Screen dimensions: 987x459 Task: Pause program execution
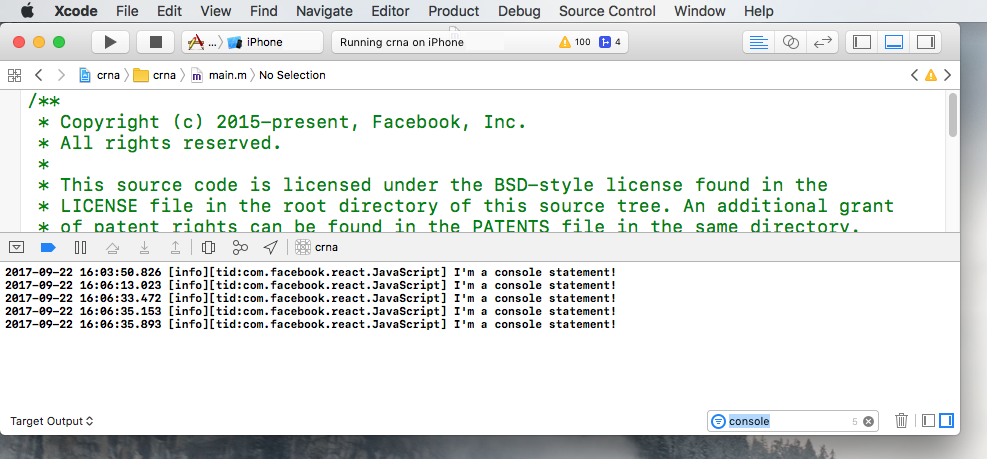[x=81, y=247]
